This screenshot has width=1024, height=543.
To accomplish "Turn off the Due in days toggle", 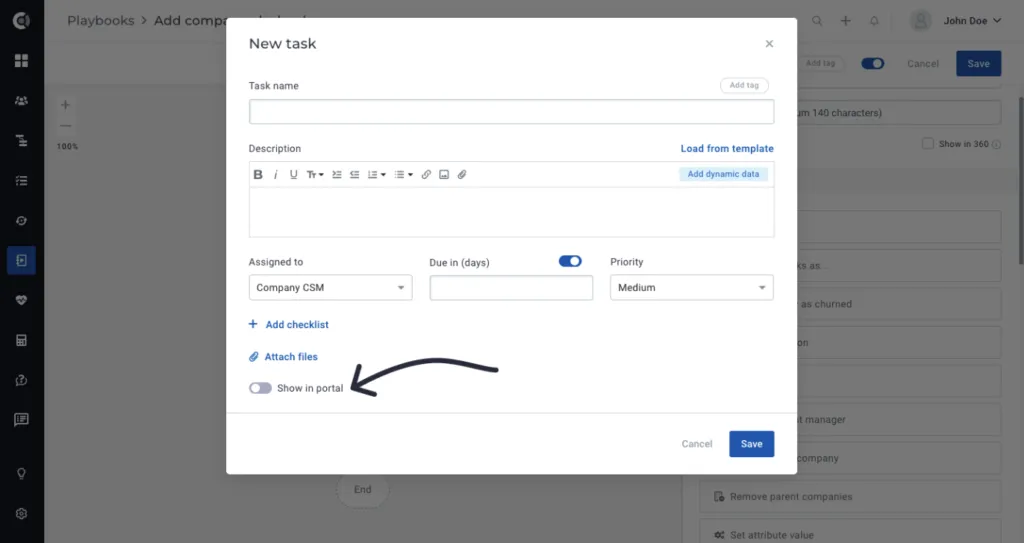I will pos(570,261).
